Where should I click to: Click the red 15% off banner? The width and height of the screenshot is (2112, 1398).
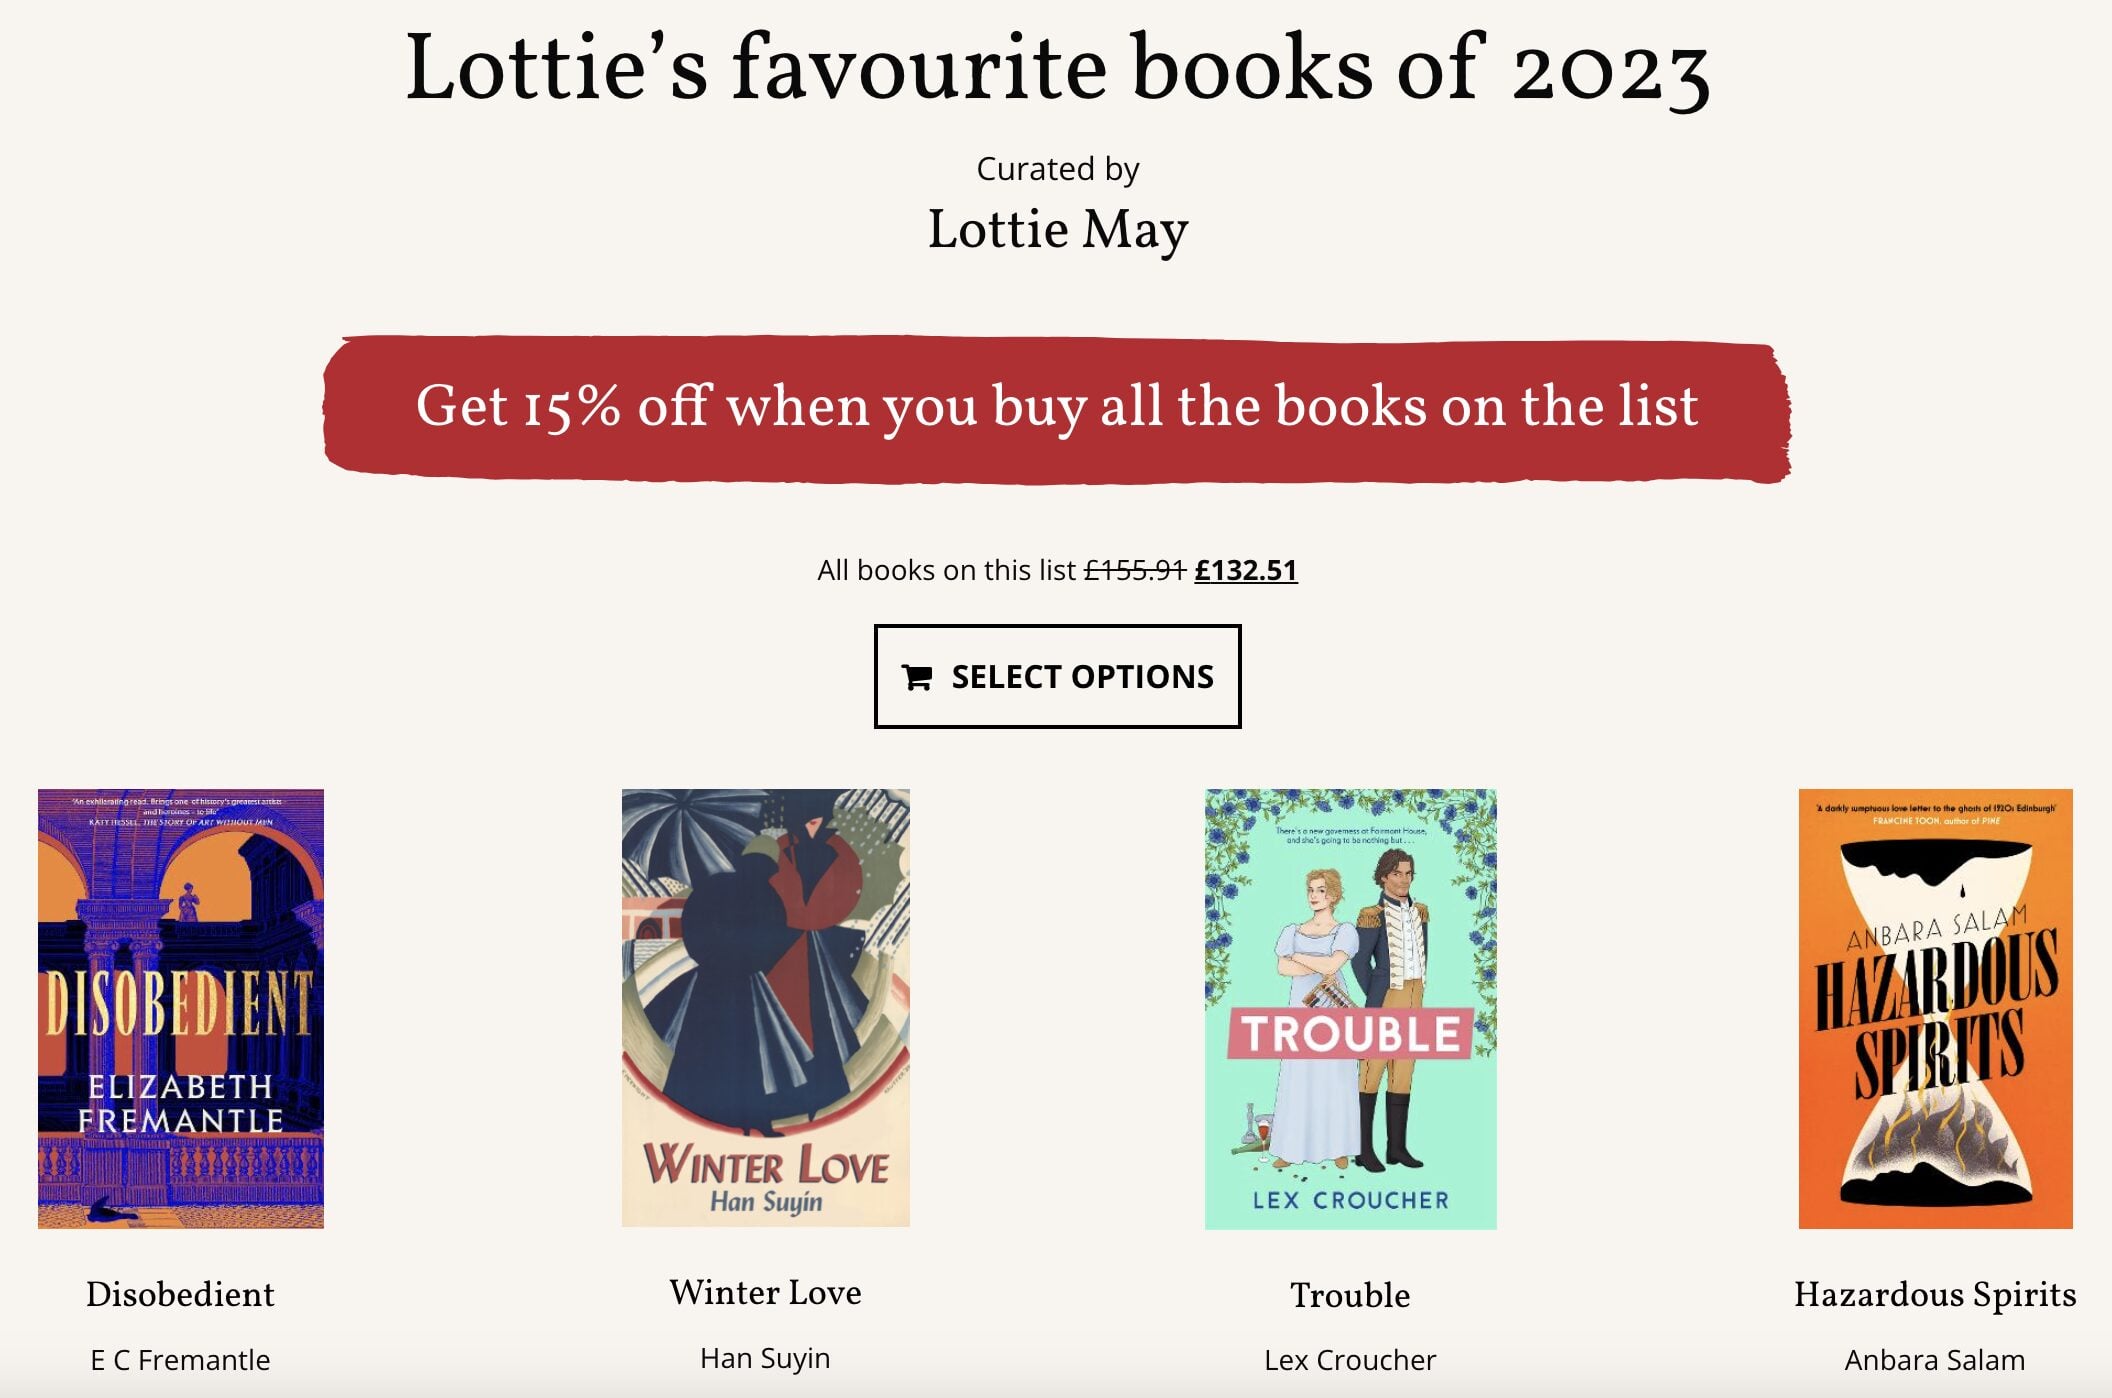point(1057,408)
